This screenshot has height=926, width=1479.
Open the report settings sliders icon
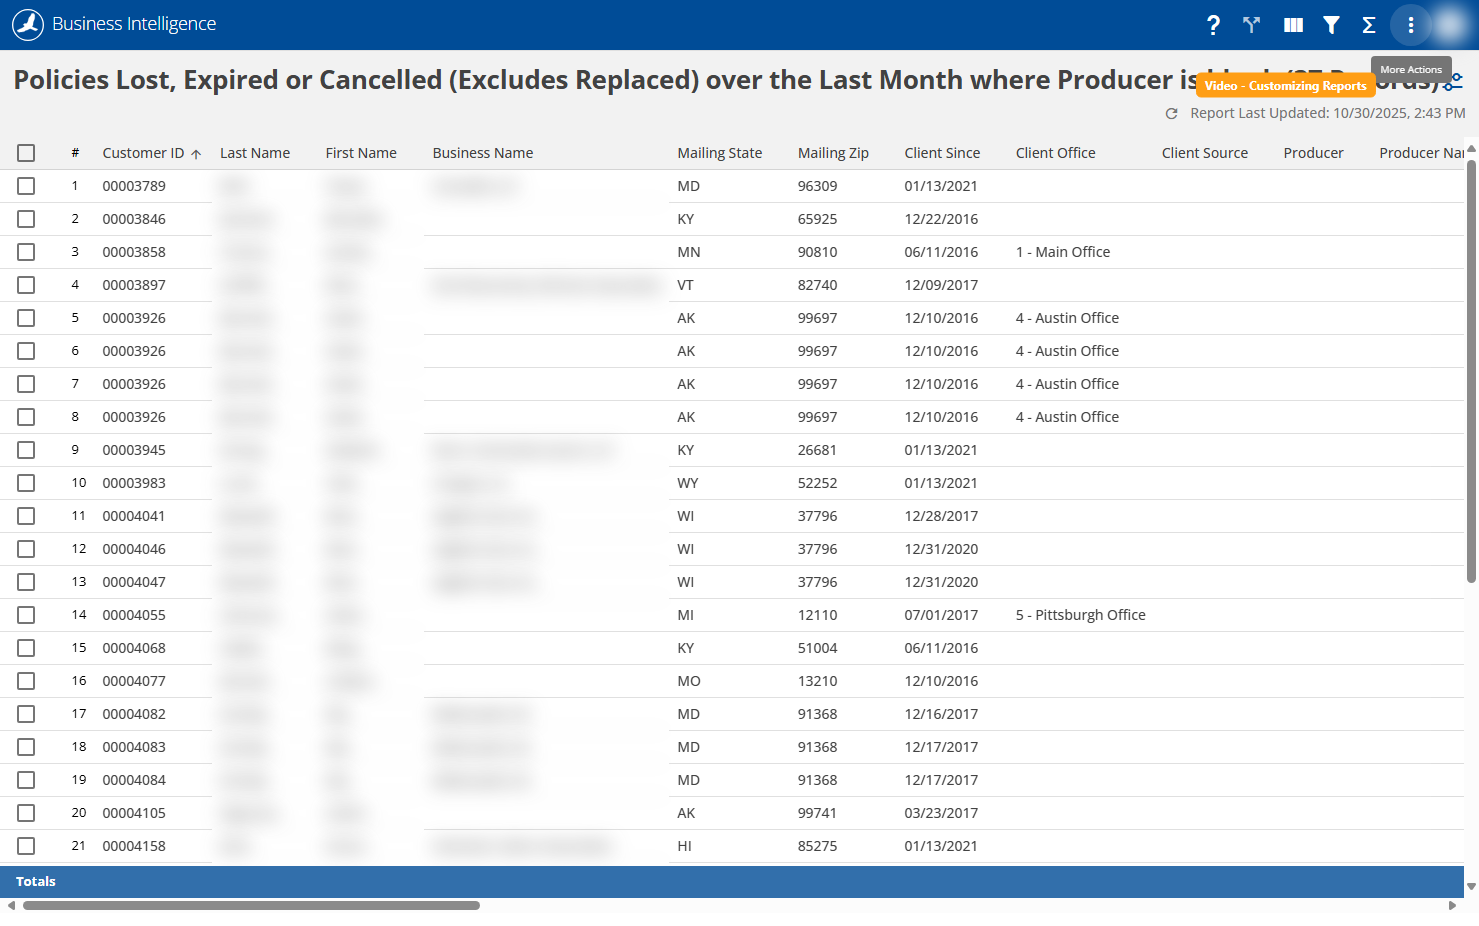pos(1455,82)
